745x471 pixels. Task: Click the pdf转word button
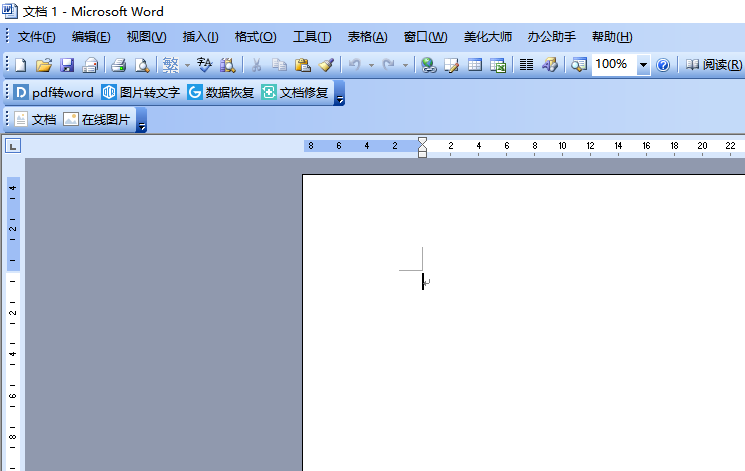point(53,93)
